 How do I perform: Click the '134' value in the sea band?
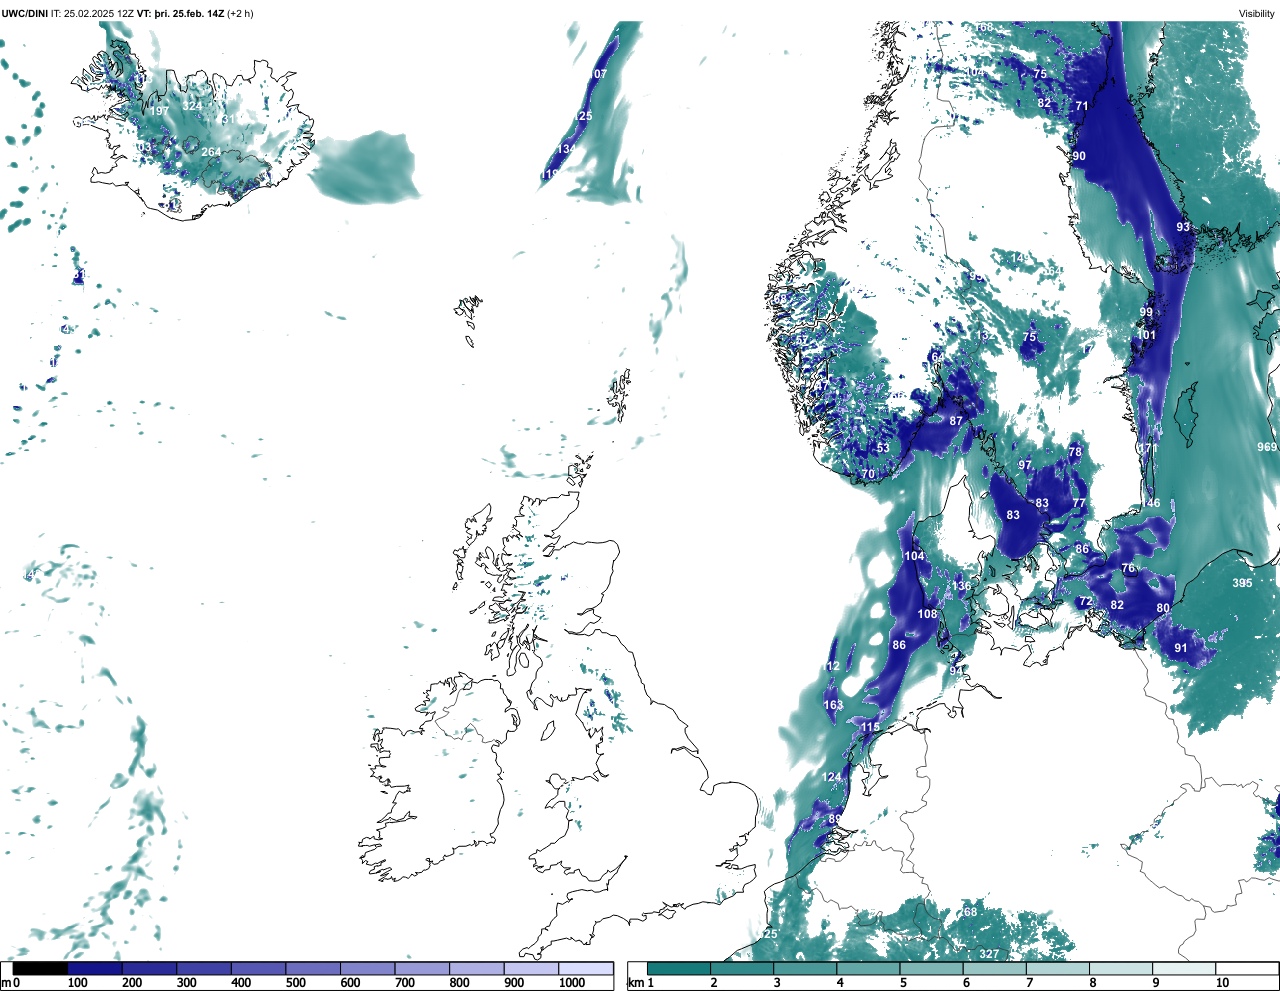pyautogui.click(x=567, y=149)
